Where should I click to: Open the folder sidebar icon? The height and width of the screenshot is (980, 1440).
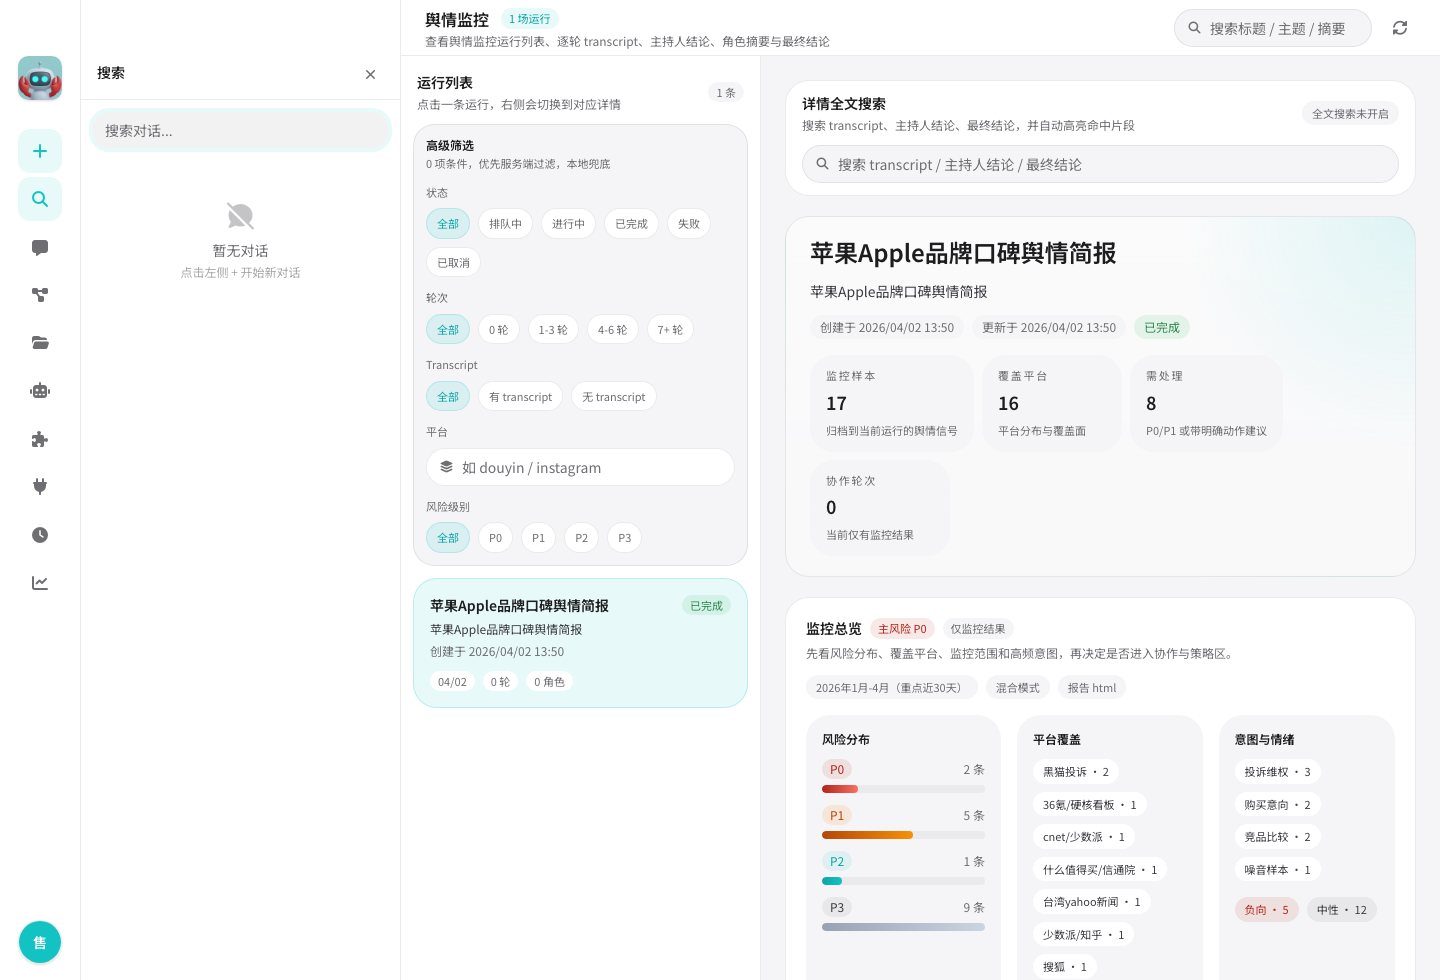tap(40, 343)
